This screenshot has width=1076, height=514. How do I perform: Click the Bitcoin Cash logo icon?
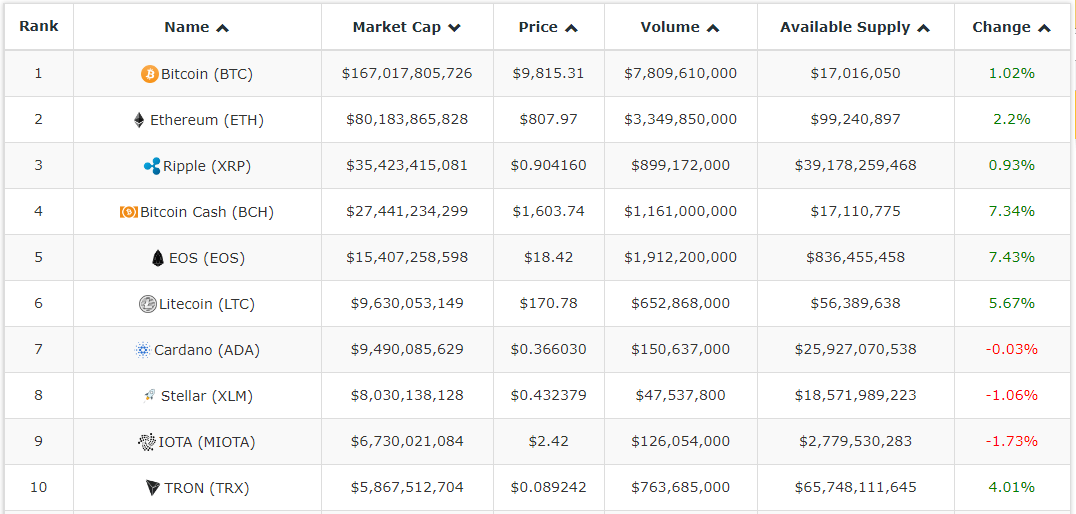pyautogui.click(x=129, y=212)
